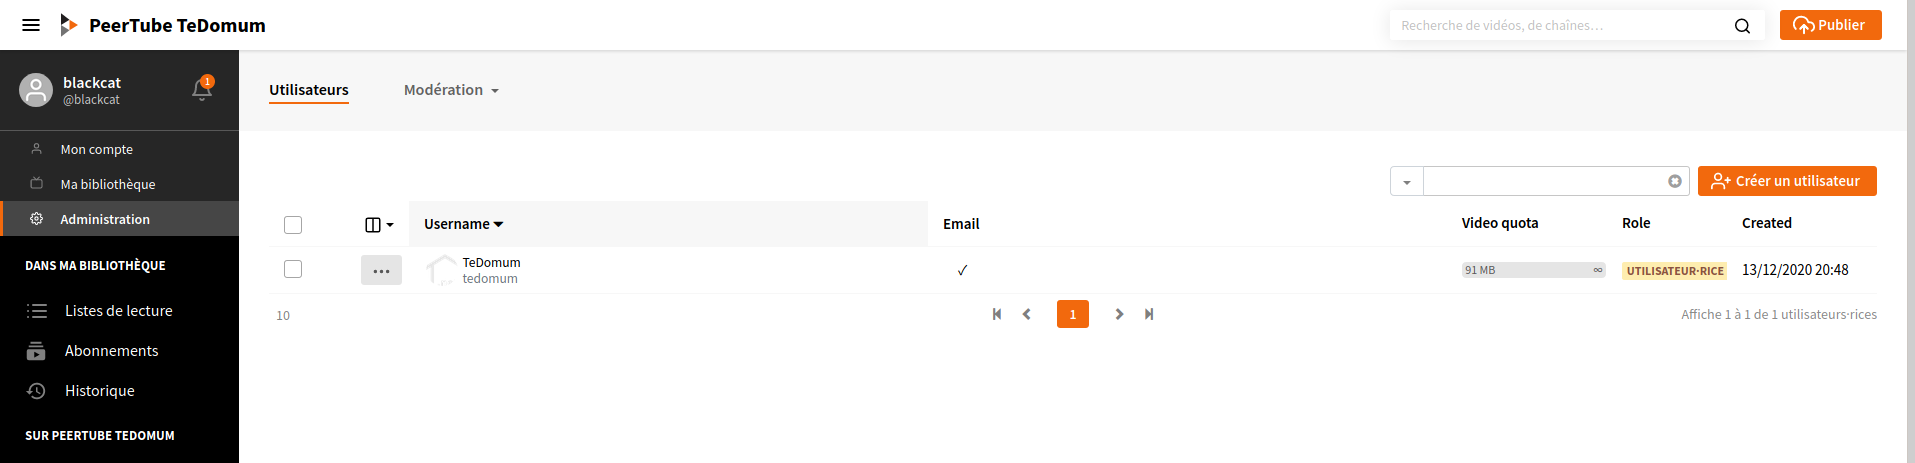Clear the user filter field
The image size is (1915, 463).
[x=1674, y=181]
